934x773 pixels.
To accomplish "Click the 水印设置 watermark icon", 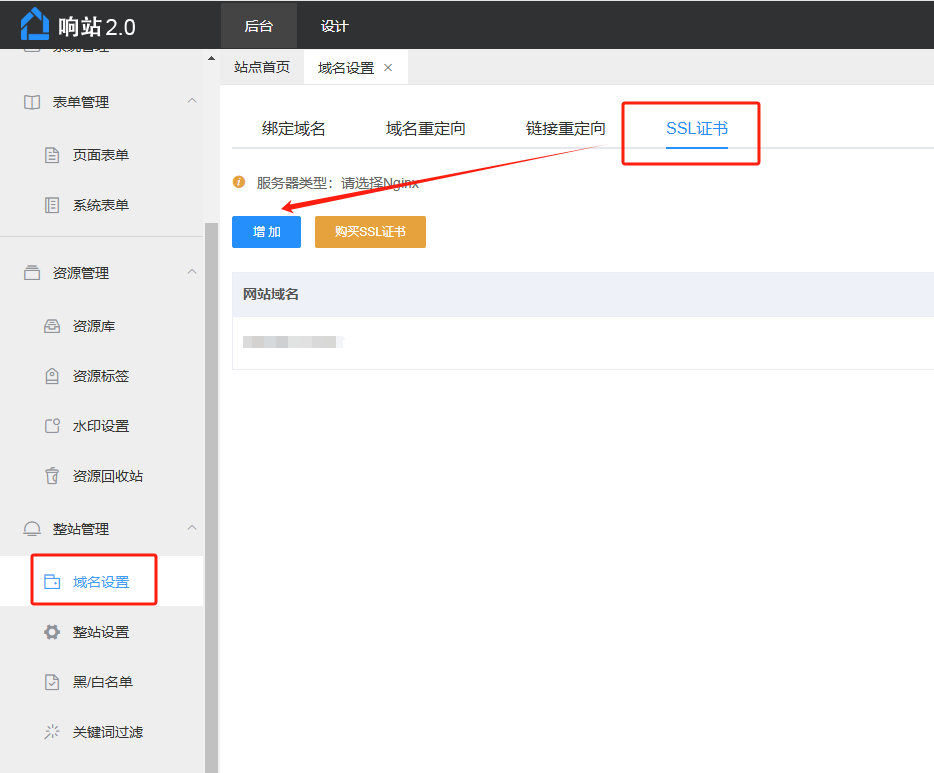I will click(52, 426).
